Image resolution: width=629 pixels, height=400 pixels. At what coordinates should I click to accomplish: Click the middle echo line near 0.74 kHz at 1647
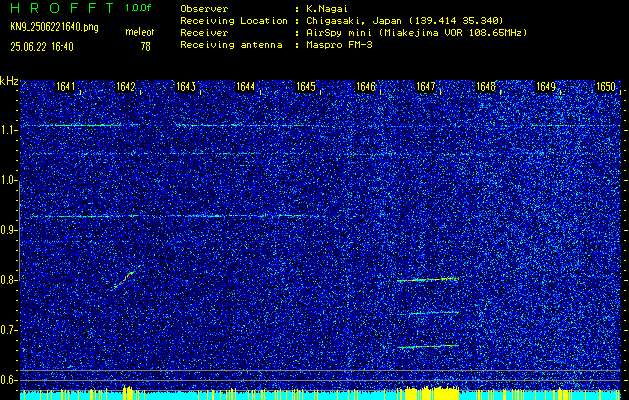(434, 313)
